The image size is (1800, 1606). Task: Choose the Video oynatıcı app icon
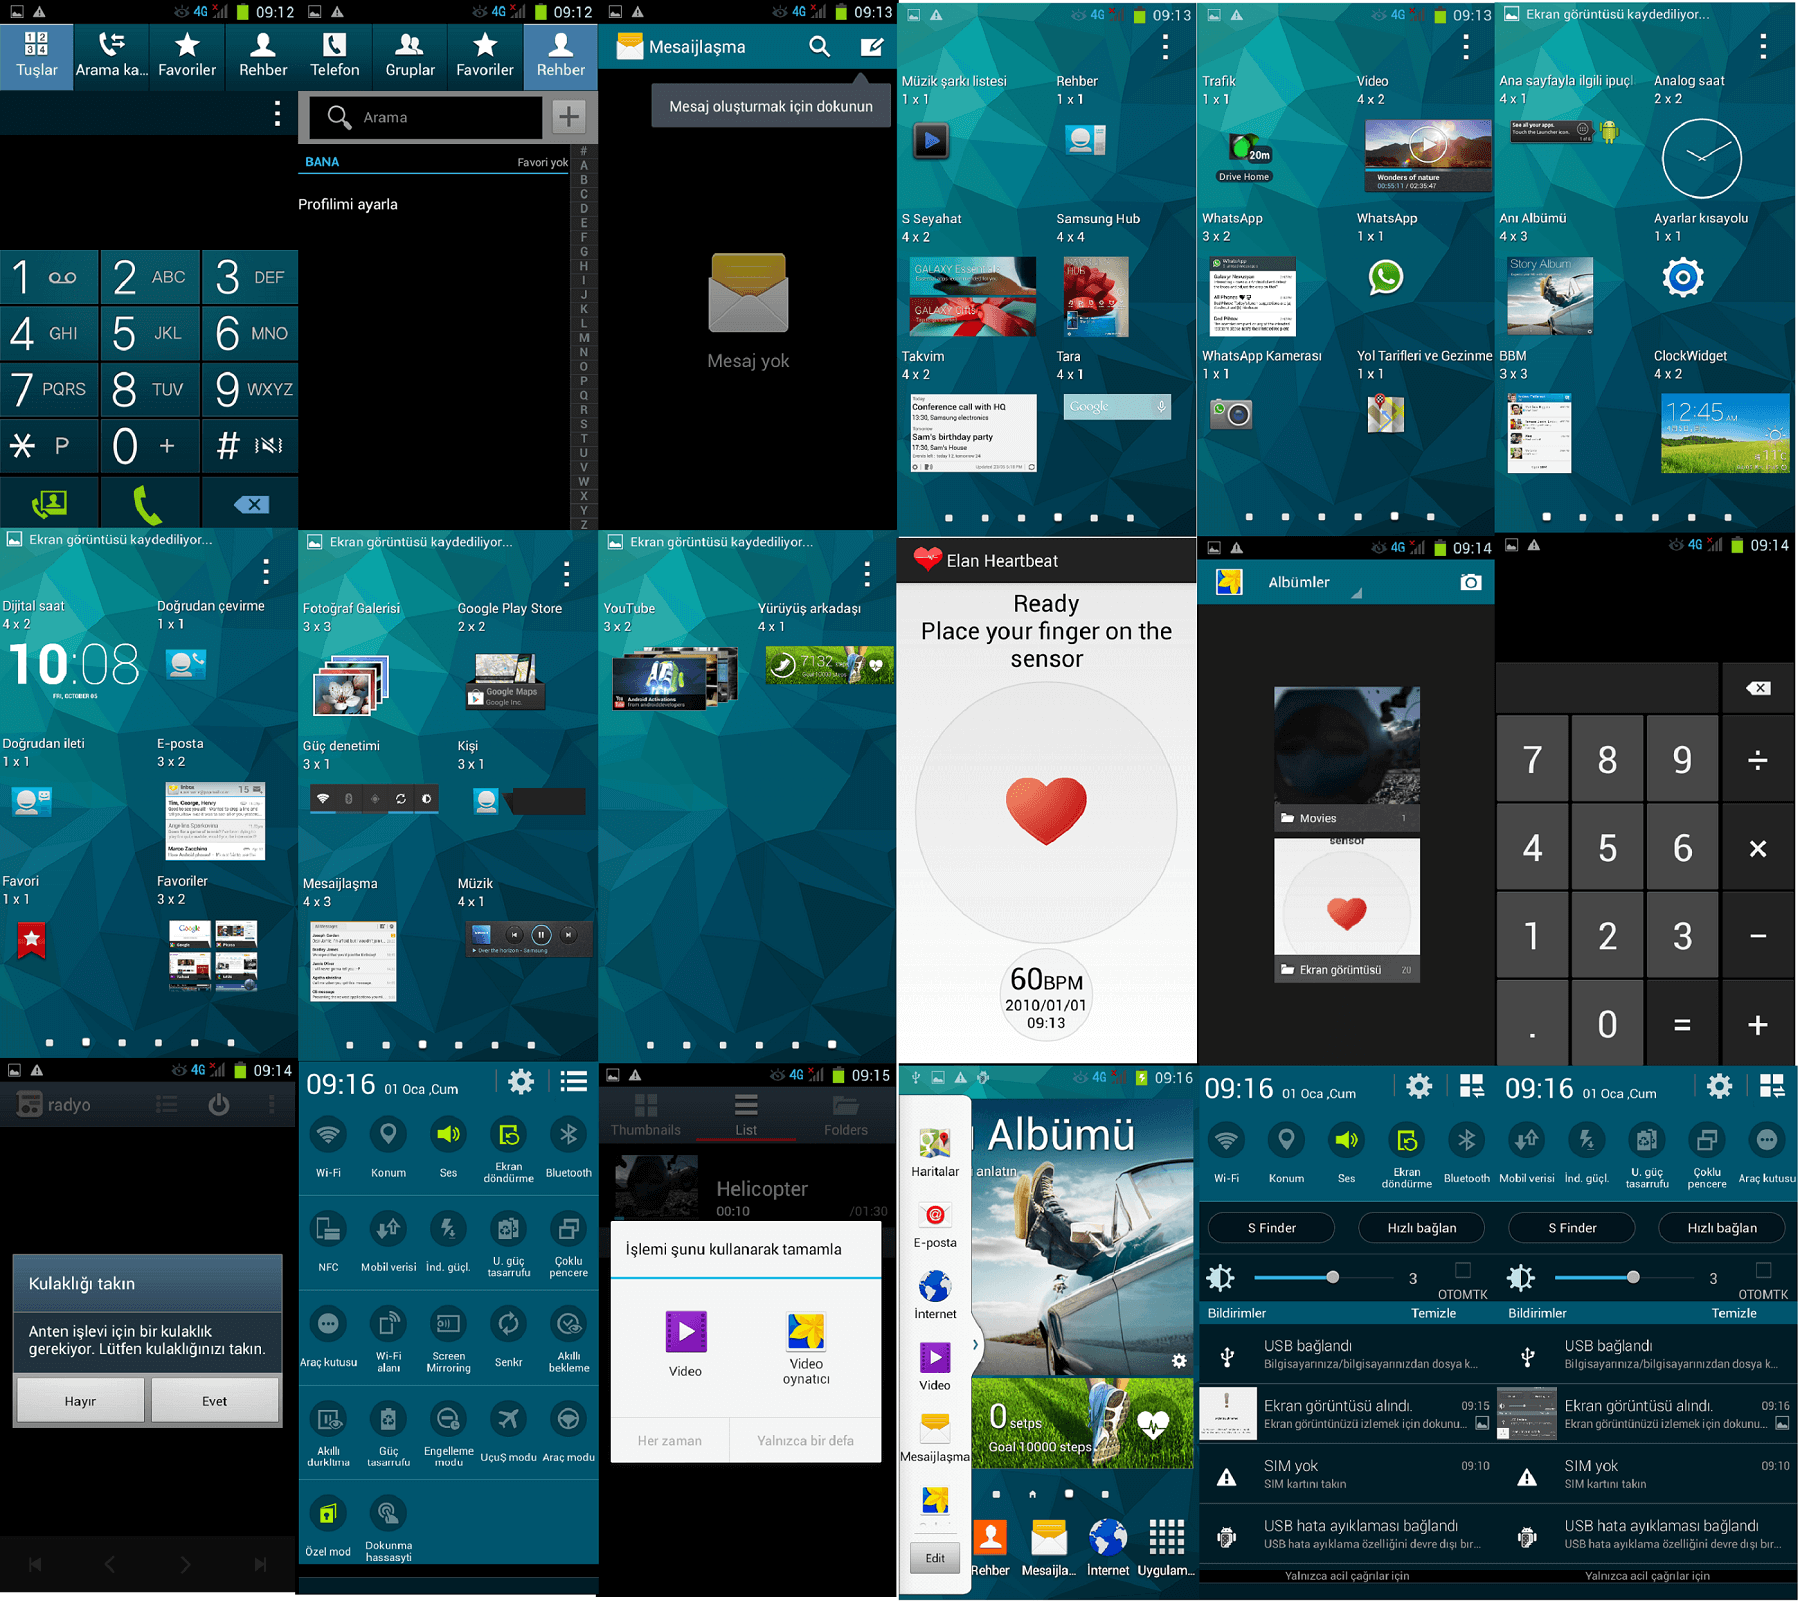pos(805,1345)
